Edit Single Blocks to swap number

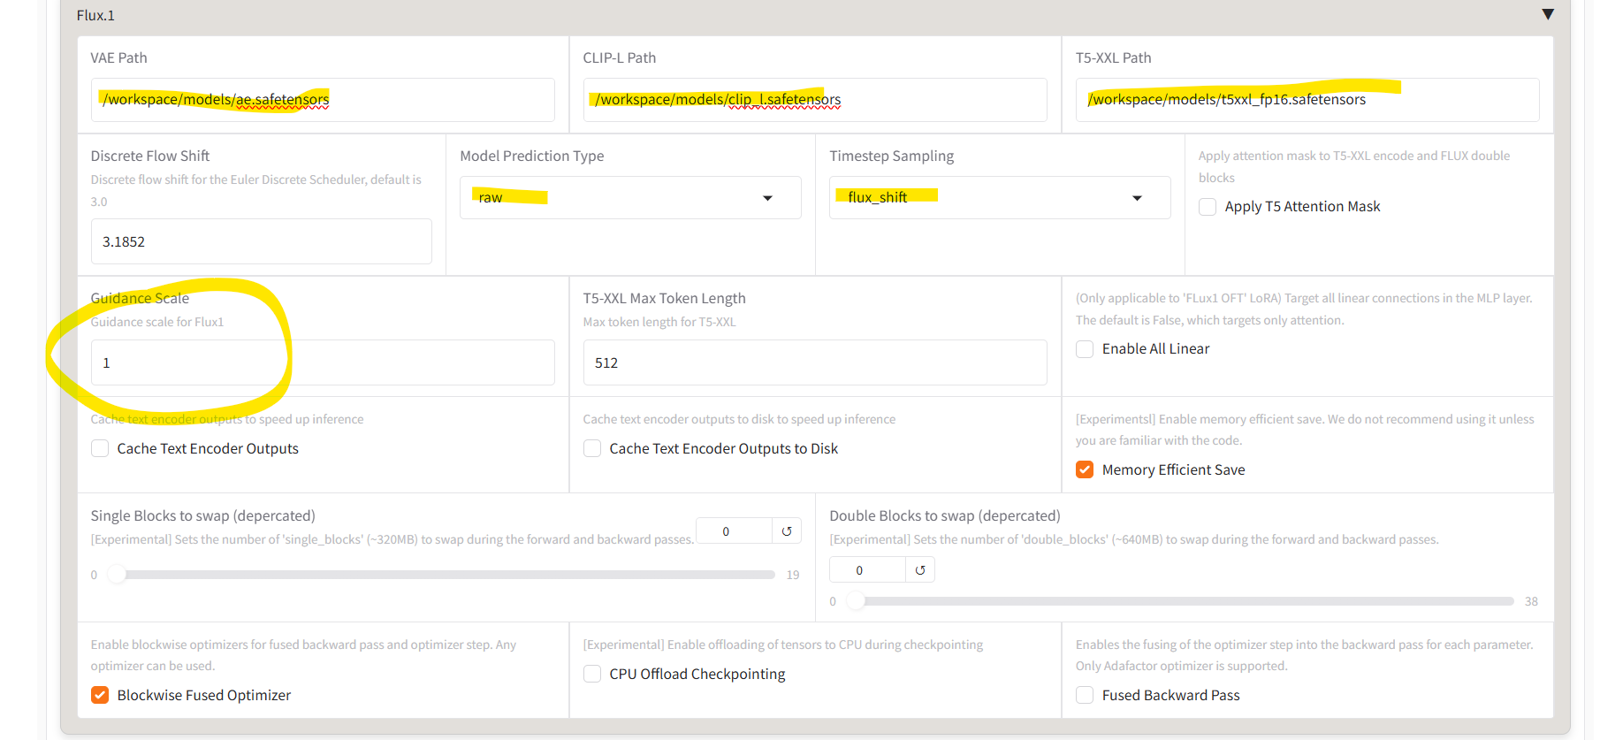(x=734, y=531)
